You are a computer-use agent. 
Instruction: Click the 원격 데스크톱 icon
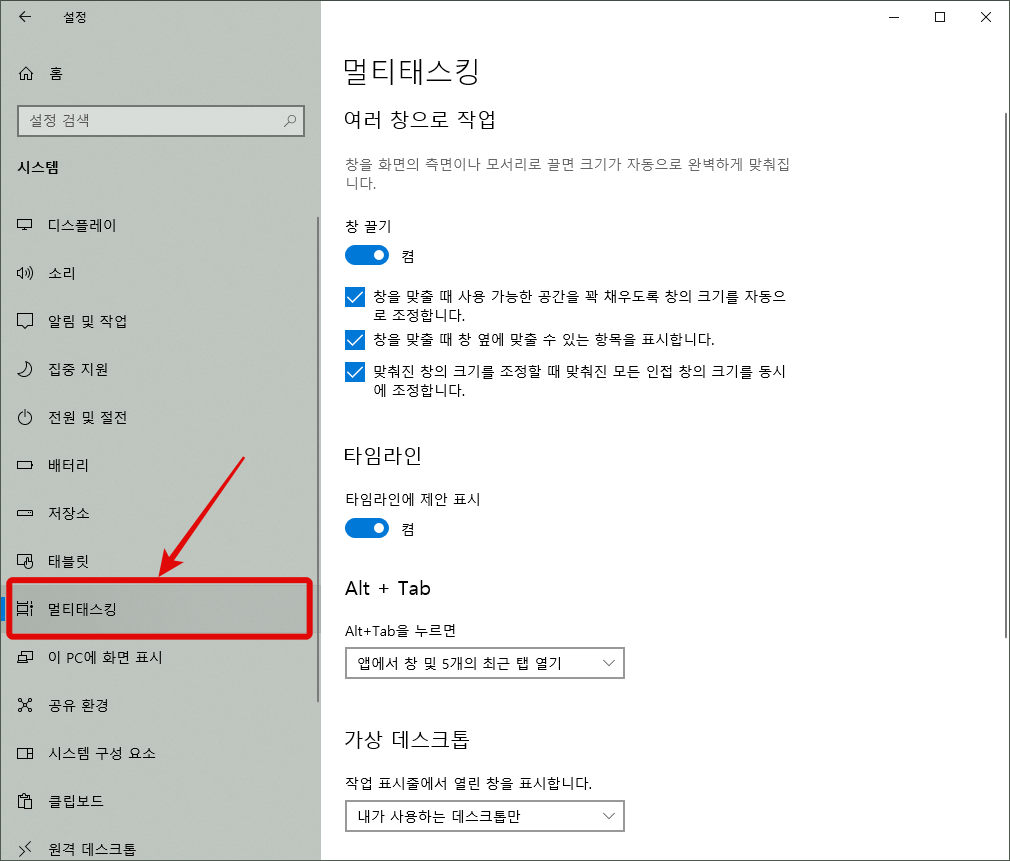pyautogui.click(x=25, y=849)
